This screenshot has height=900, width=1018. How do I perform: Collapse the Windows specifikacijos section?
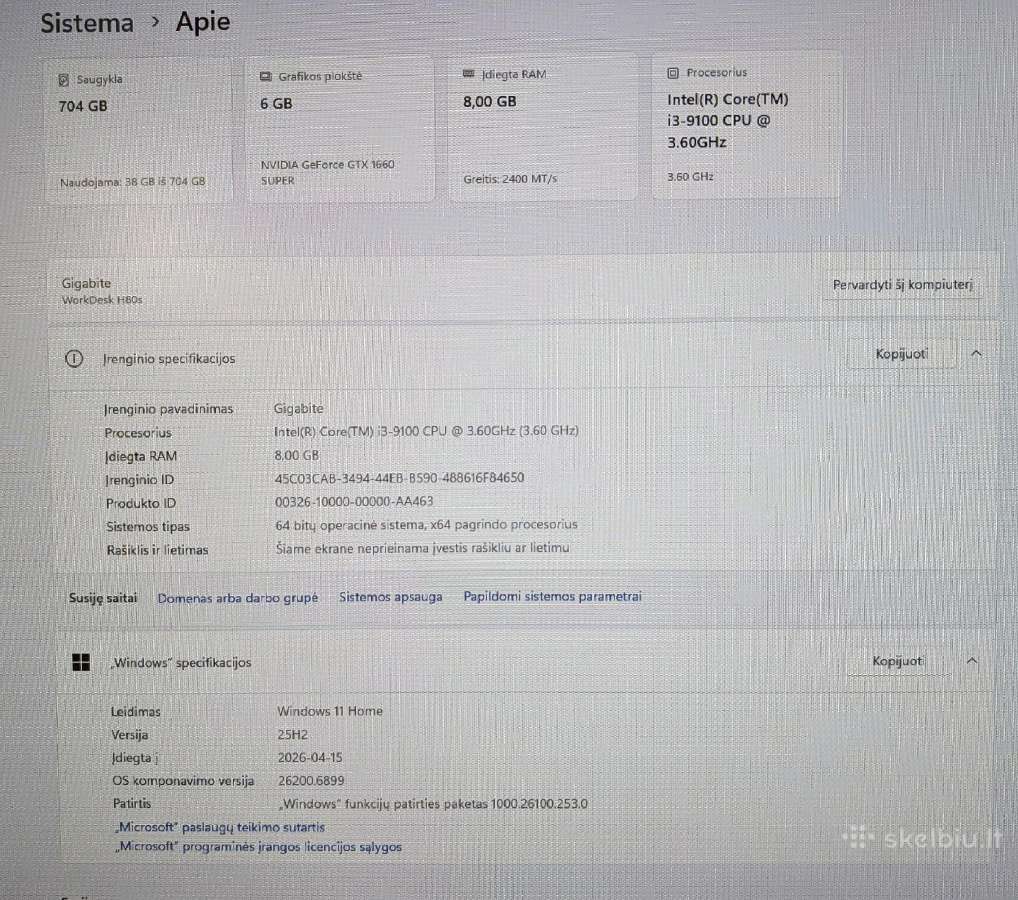972,661
